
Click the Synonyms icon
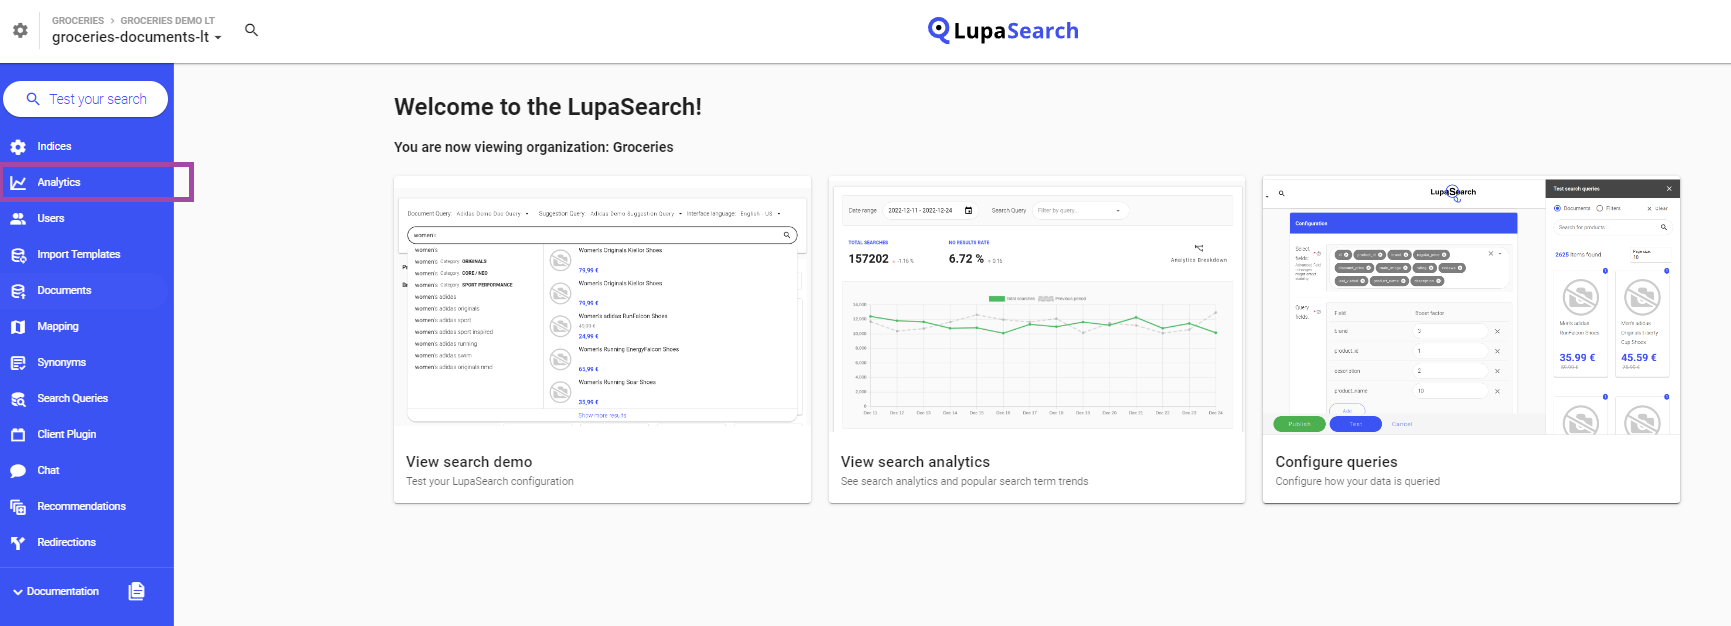[18, 363]
